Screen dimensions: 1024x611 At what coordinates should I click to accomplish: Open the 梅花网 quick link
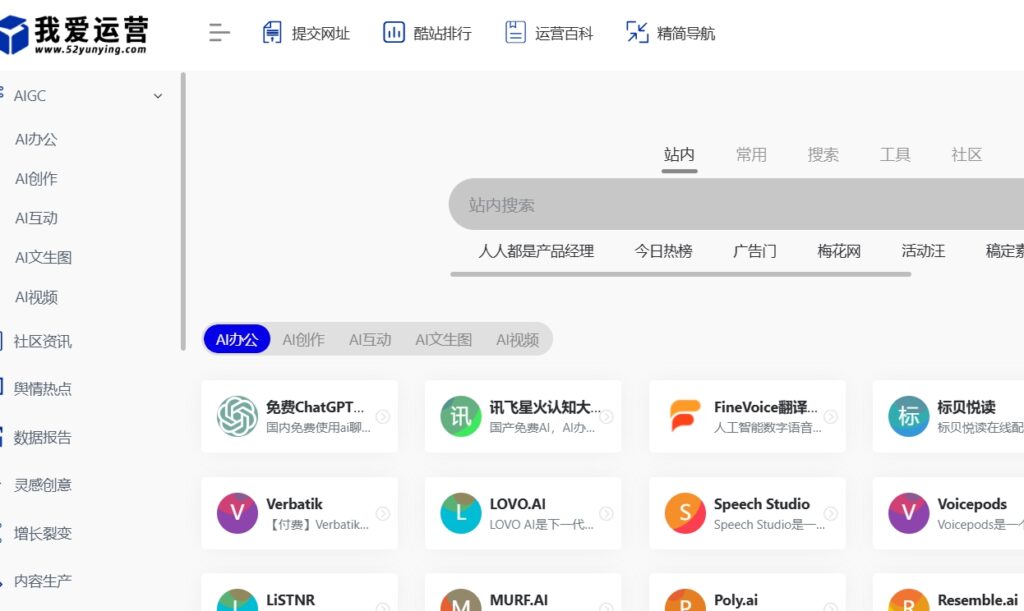[839, 251]
